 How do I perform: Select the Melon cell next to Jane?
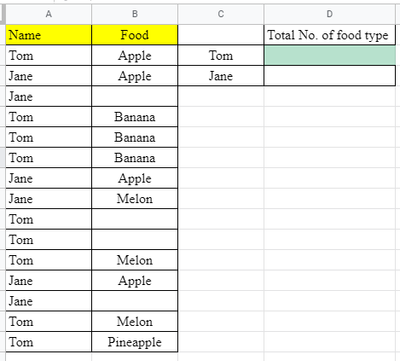[135, 199]
